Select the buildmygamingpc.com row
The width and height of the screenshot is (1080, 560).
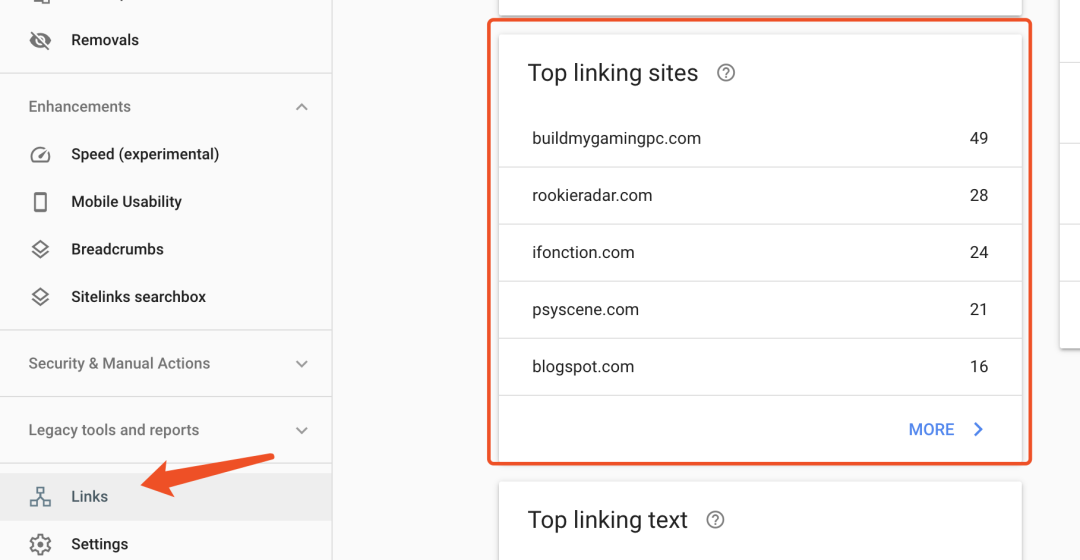coord(760,138)
